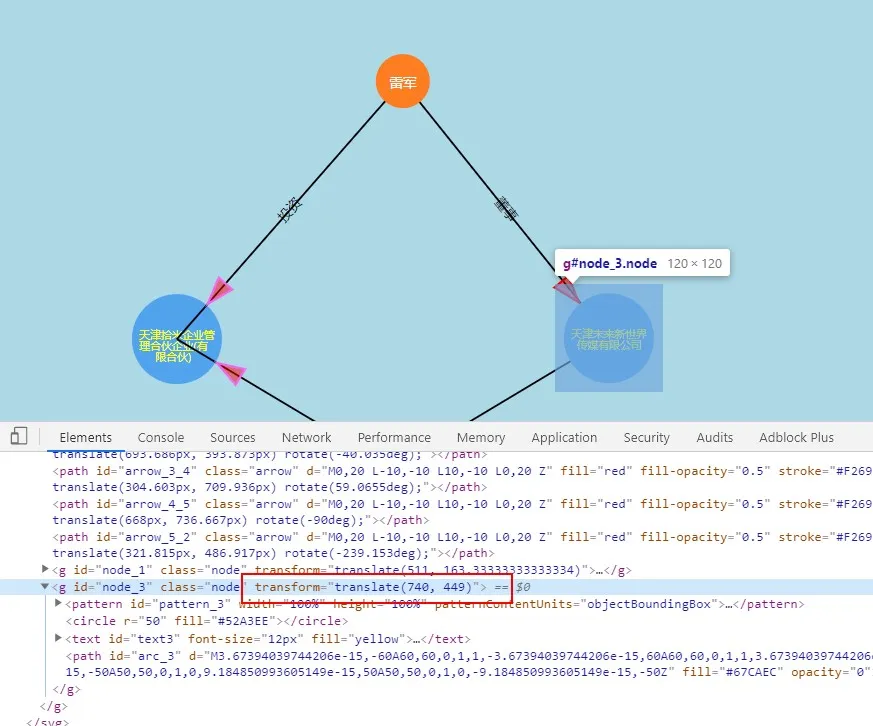Viewport: 873px width, 726px height.
Task: Click the highlighted 天津未来新世界传媒有限公司 node
Action: [609, 339]
